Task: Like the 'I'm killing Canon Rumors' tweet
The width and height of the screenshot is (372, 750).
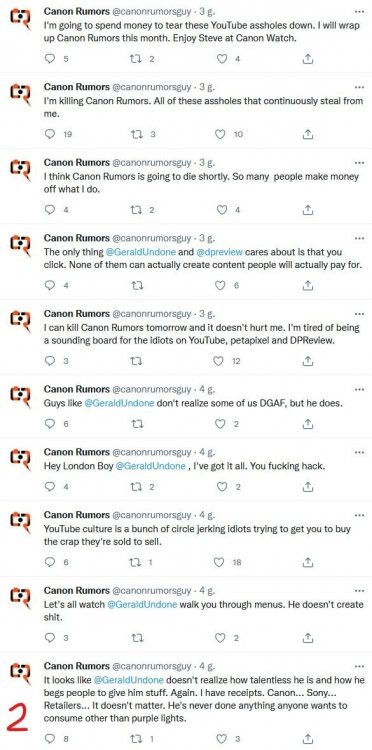Action: click(x=220, y=134)
